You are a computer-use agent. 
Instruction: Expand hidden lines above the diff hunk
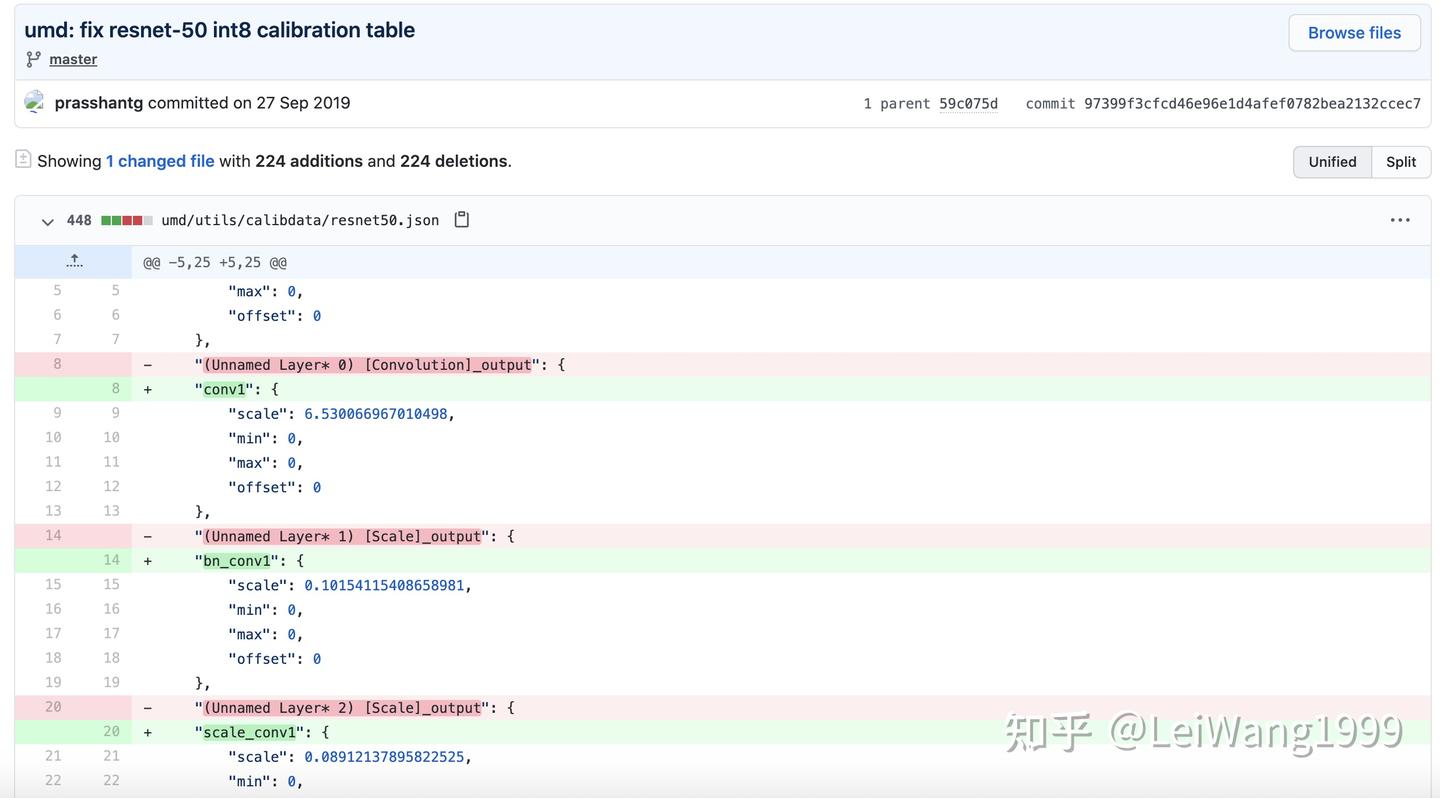pyautogui.click(x=73, y=262)
